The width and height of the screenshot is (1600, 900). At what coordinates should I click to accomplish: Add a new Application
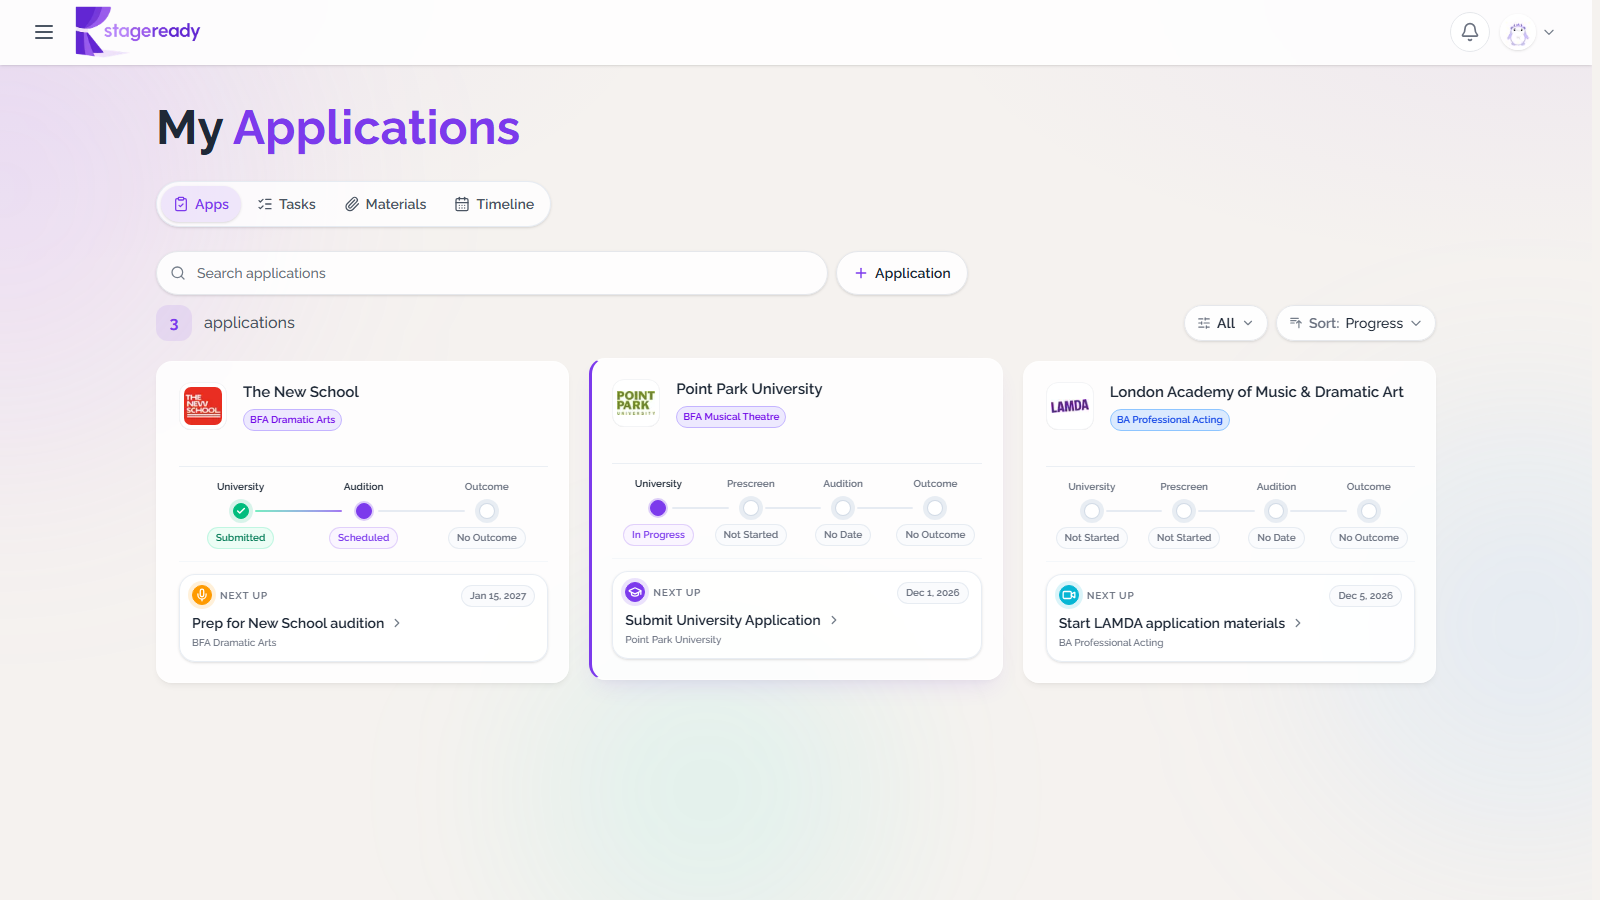902,273
